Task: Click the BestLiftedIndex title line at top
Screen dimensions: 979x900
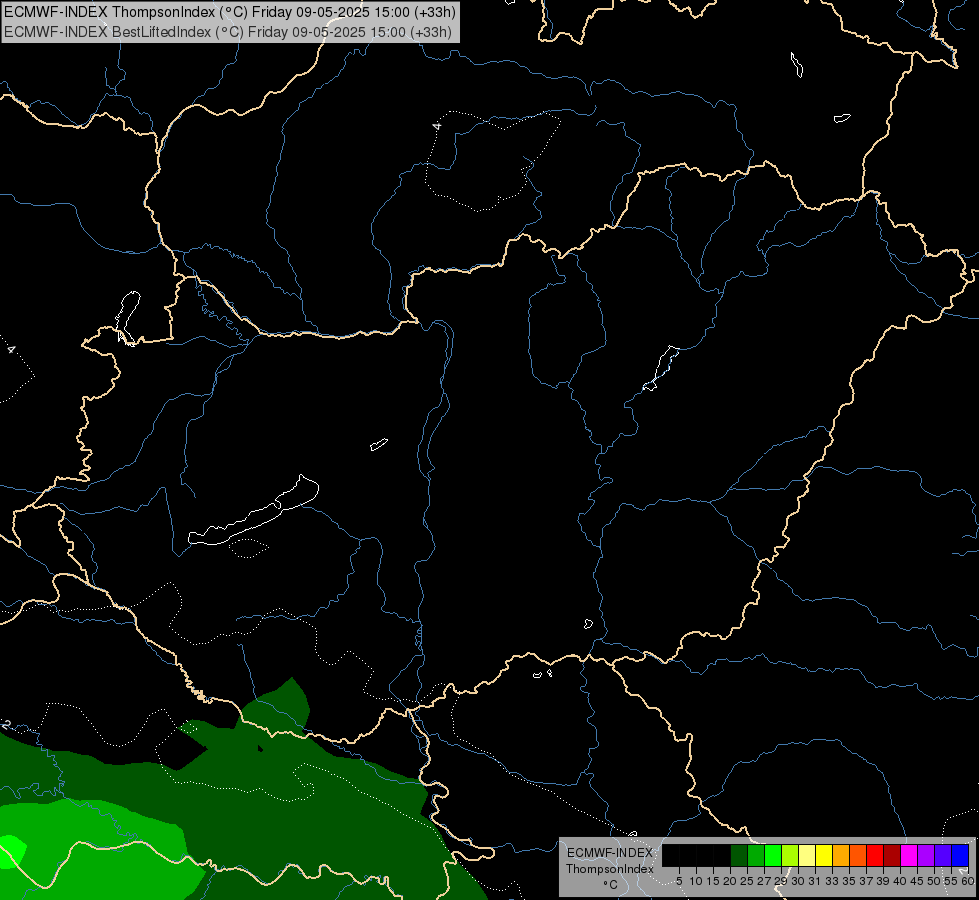Action: 227,32
